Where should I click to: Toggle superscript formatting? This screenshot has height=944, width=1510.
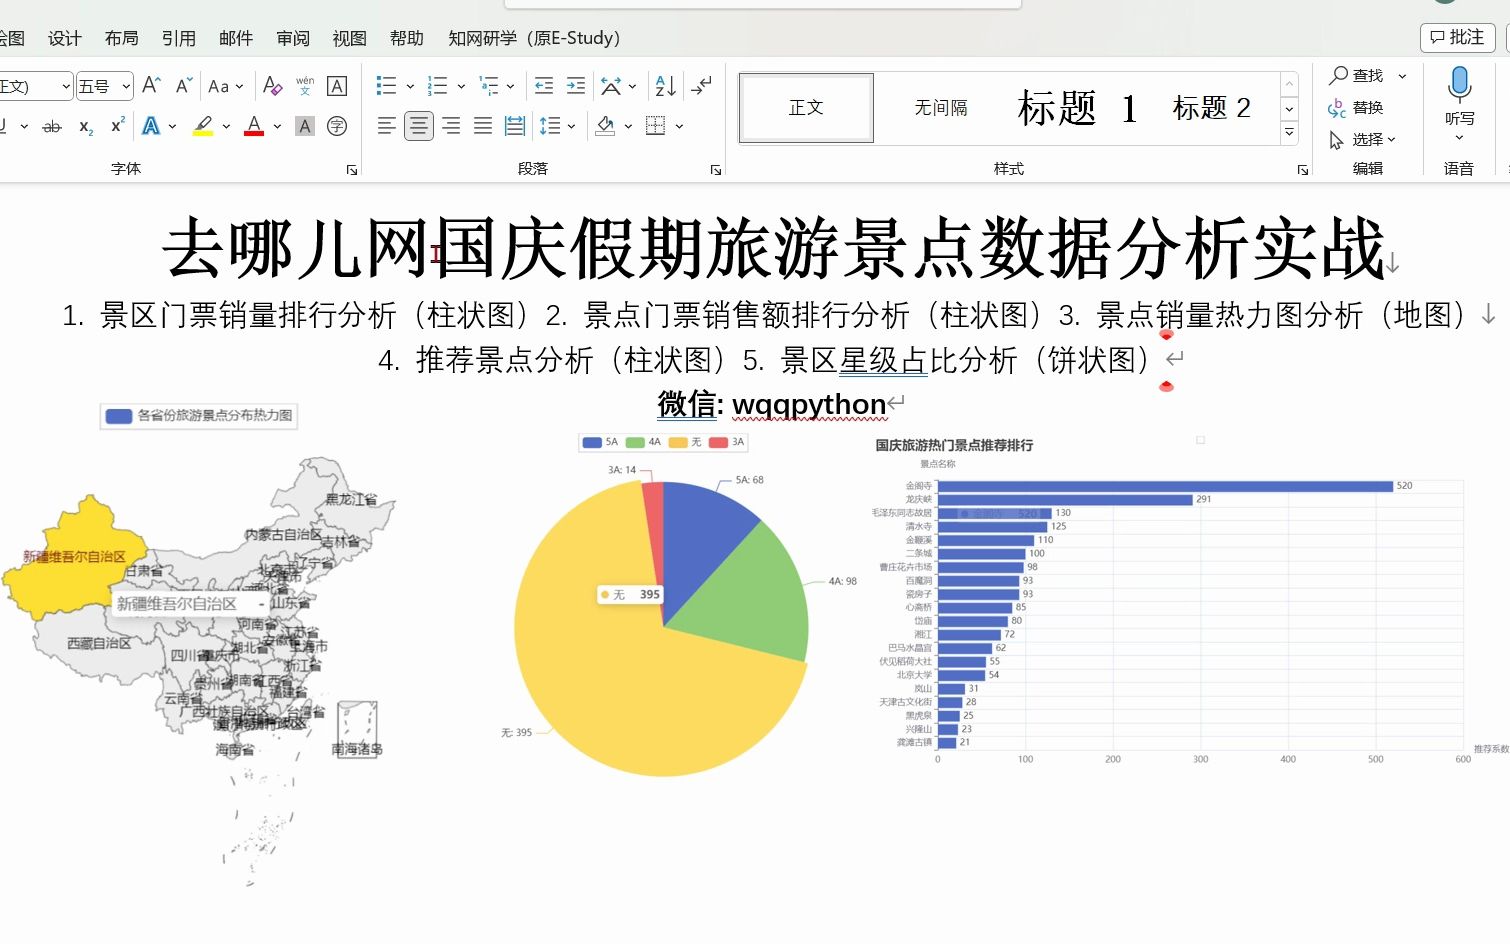click(117, 126)
